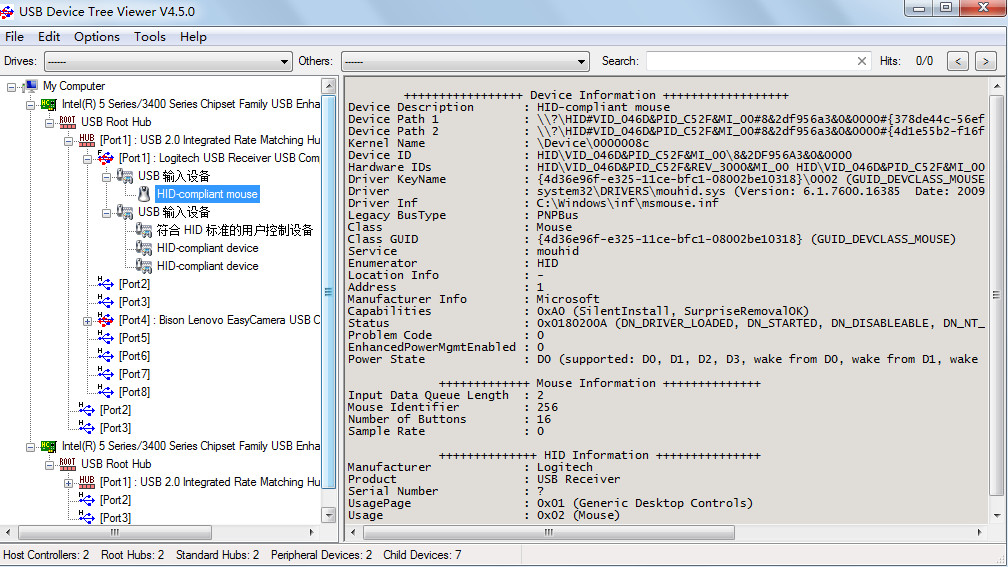Open the Tools menu

point(150,37)
